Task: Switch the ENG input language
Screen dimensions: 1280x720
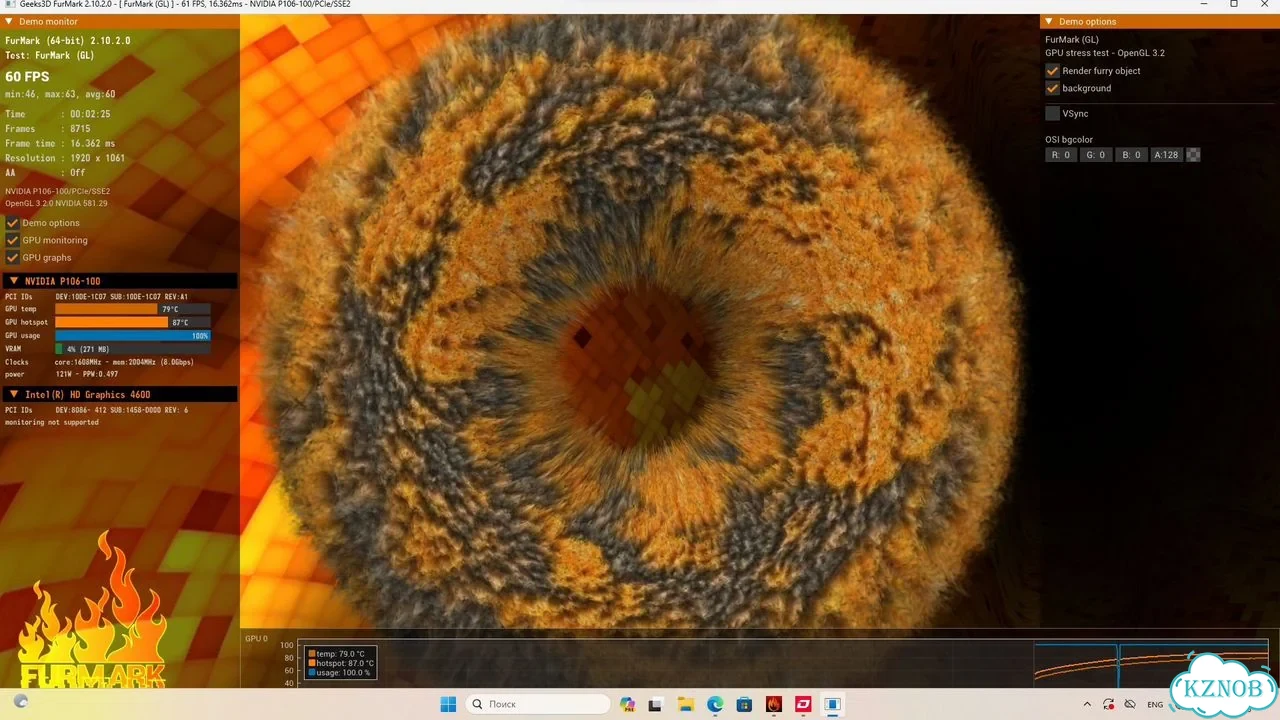Action: (1155, 705)
